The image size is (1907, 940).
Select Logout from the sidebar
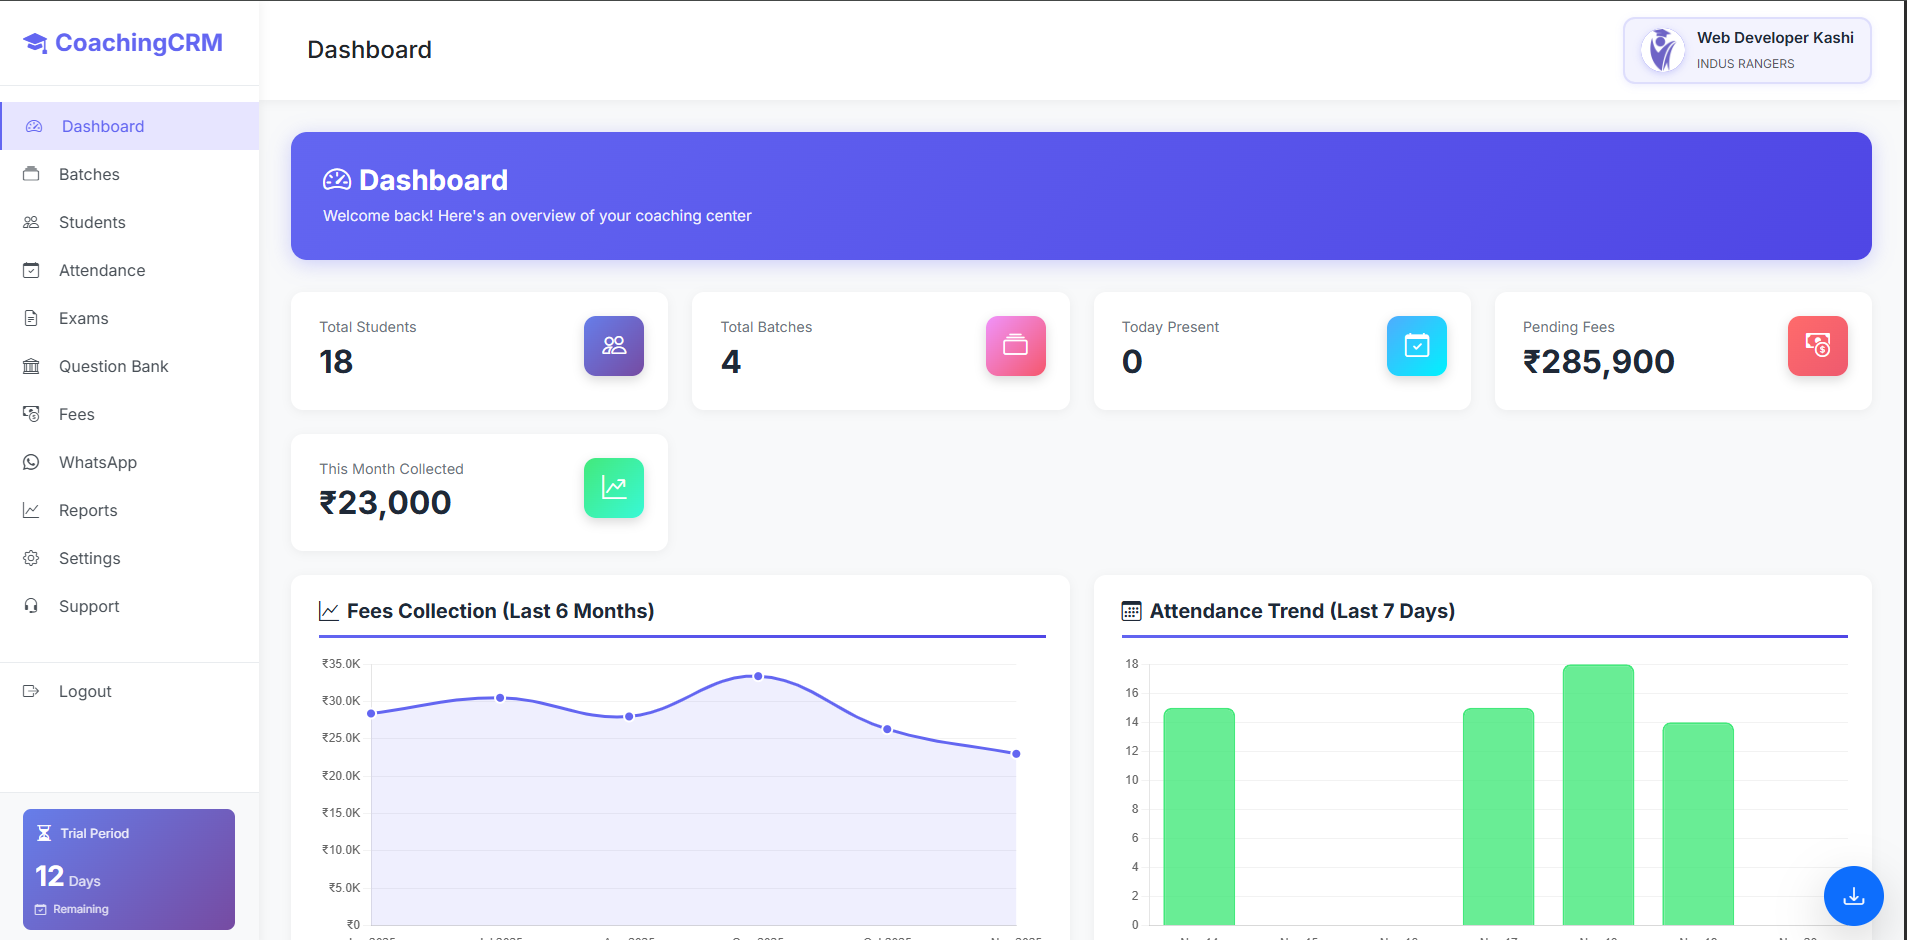pyautogui.click(x=85, y=691)
